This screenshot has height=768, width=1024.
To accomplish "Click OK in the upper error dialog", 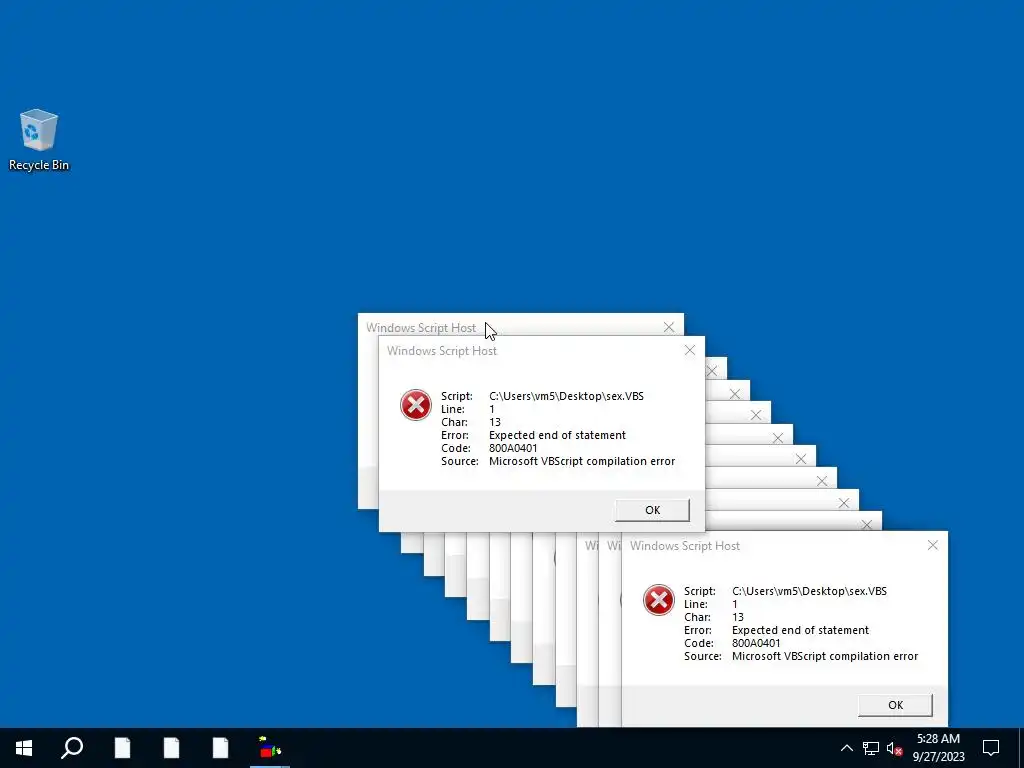I will click(652, 510).
